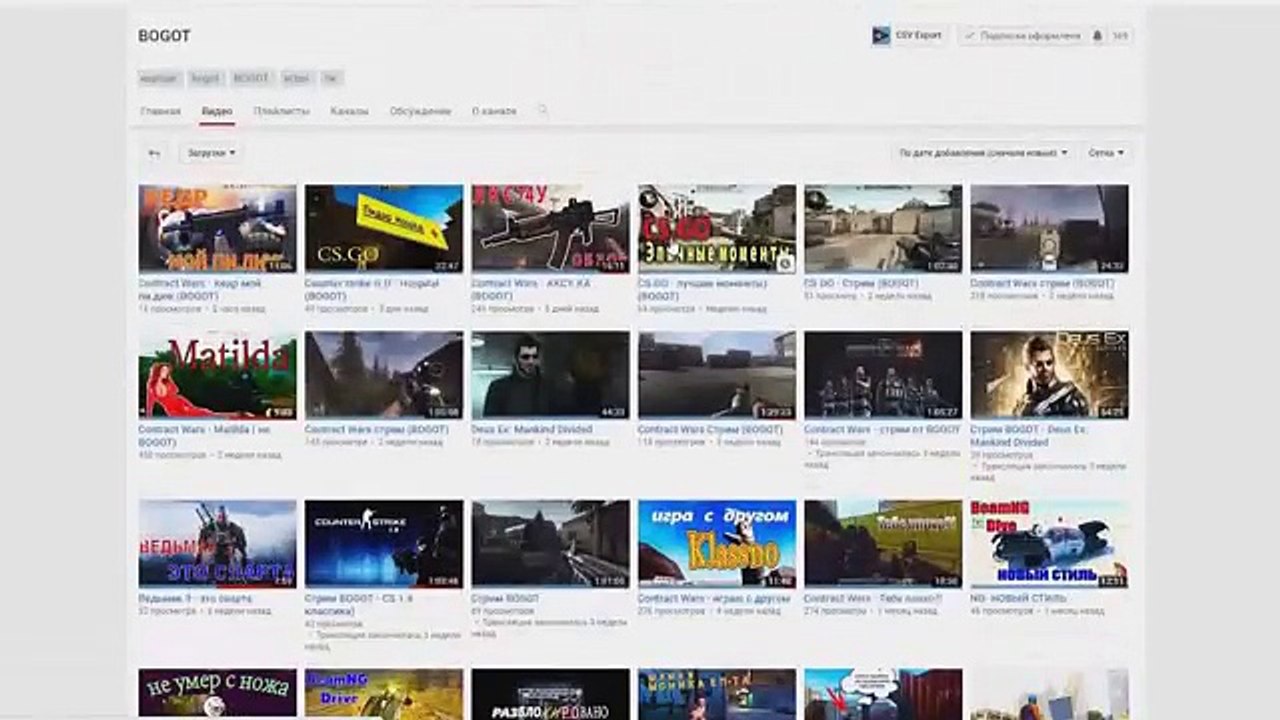1280x720 pixels.
Task: Open the РАЗБЛОКИРОВАНО thumbnail
Action: 550,693
